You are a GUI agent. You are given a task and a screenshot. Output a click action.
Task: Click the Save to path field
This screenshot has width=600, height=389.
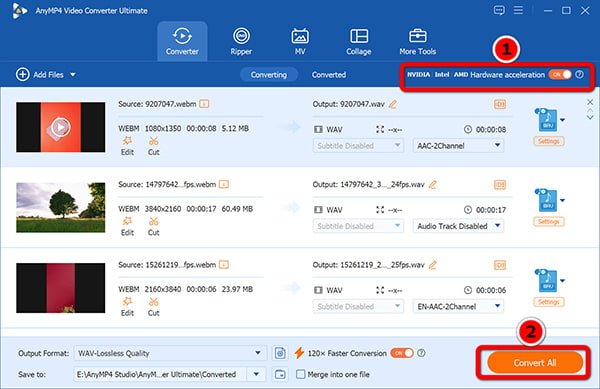pyautogui.click(x=161, y=374)
